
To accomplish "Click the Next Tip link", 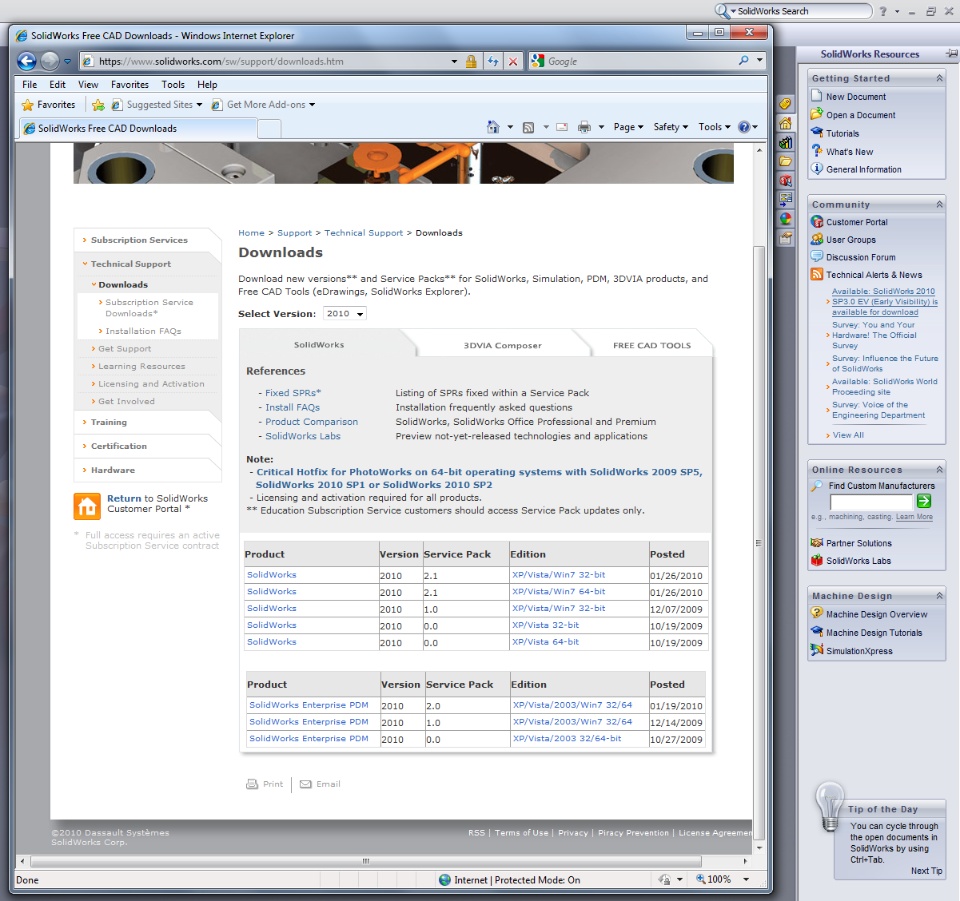I will pos(926,870).
